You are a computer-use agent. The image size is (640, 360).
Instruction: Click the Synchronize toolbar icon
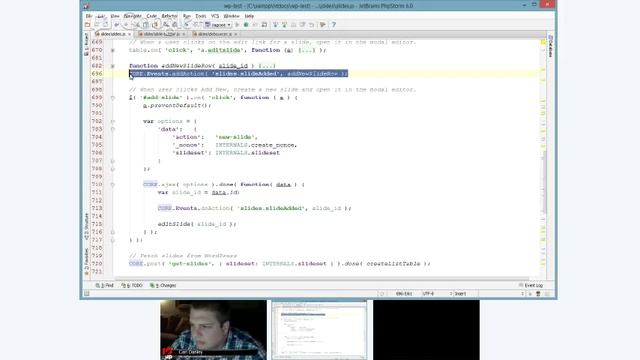106,25
